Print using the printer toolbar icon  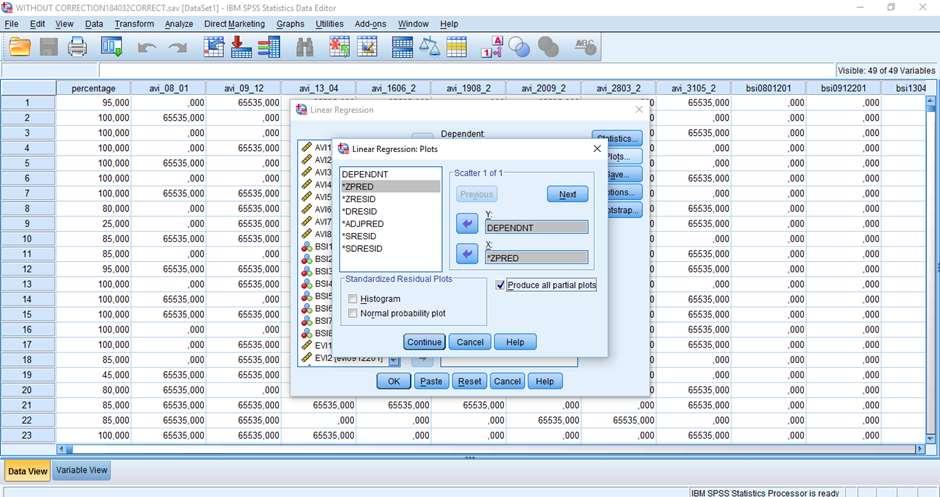point(77,47)
